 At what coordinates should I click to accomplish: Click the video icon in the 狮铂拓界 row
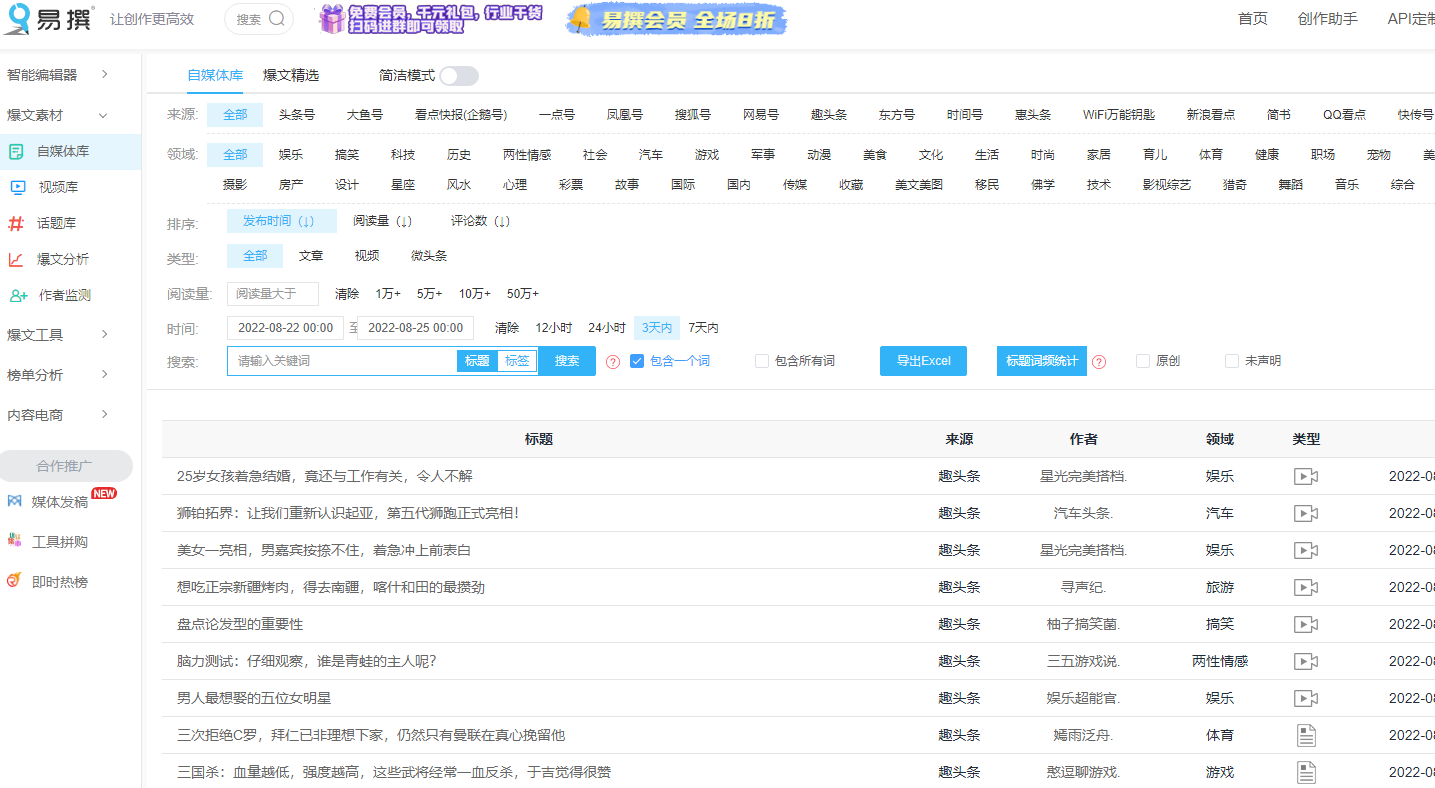pyautogui.click(x=1306, y=513)
